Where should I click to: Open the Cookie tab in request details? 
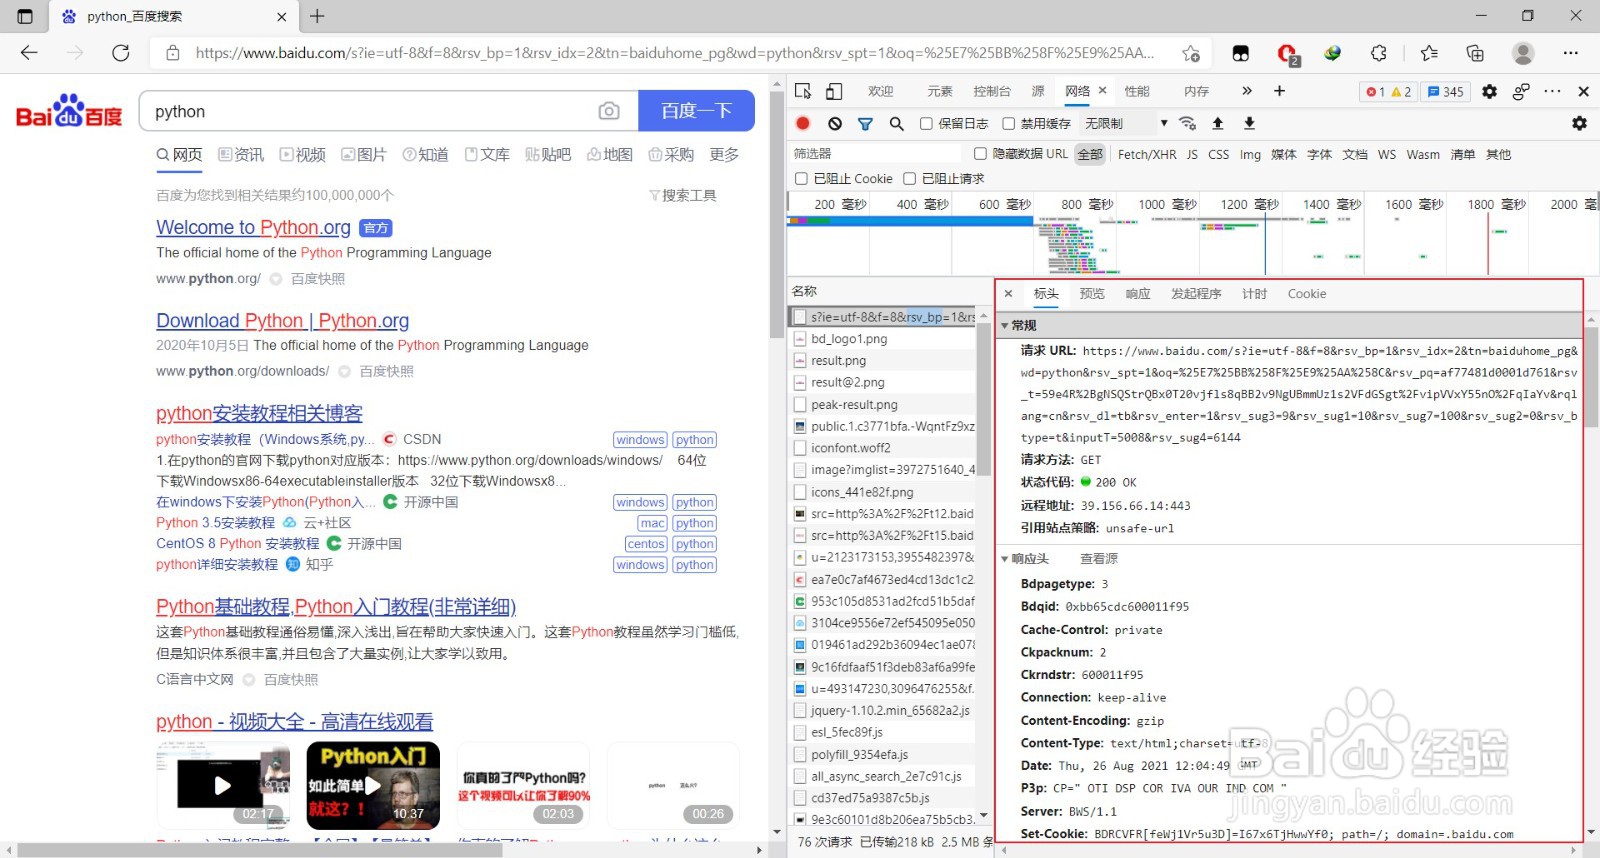click(1307, 294)
